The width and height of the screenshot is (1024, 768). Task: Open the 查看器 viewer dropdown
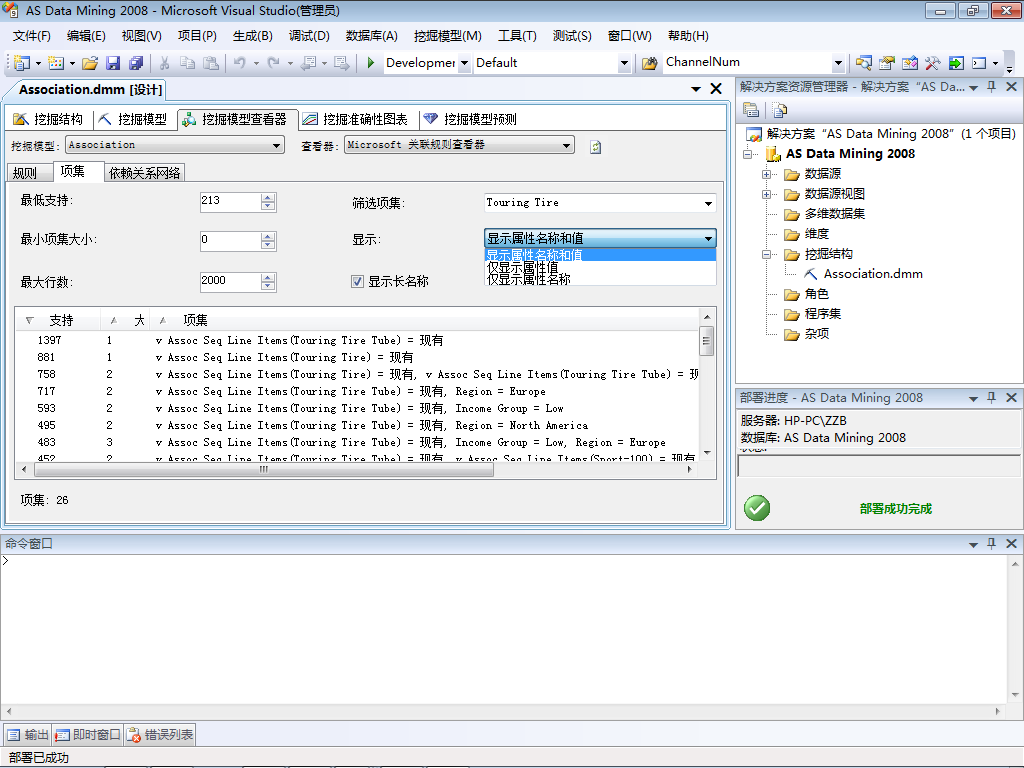click(x=459, y=145)
